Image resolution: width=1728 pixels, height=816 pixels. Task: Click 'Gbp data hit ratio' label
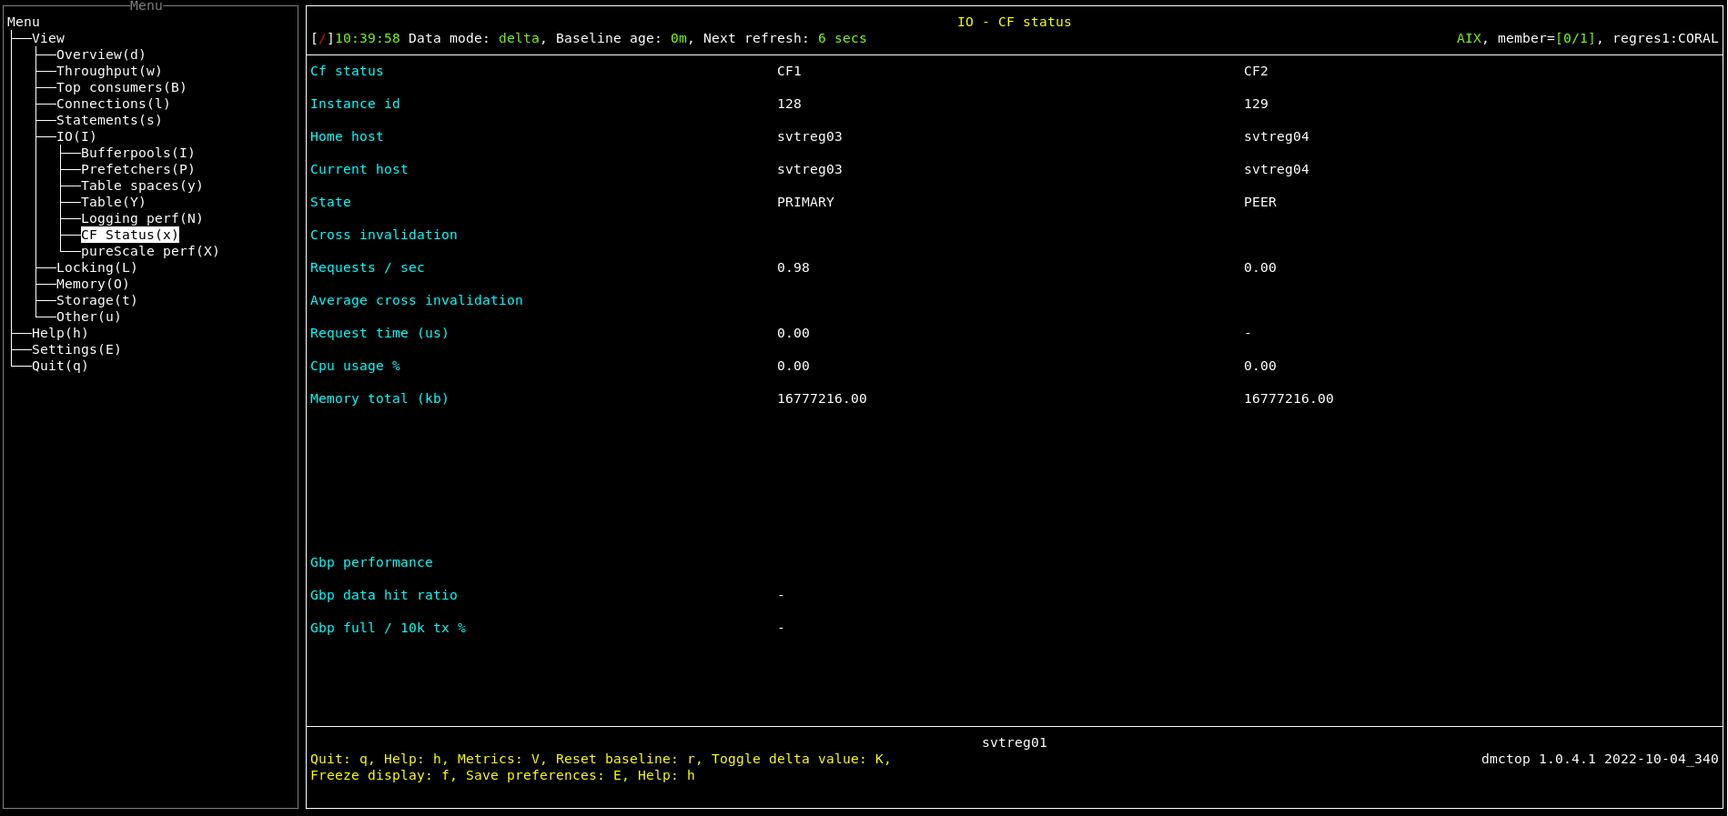[384, 595]
